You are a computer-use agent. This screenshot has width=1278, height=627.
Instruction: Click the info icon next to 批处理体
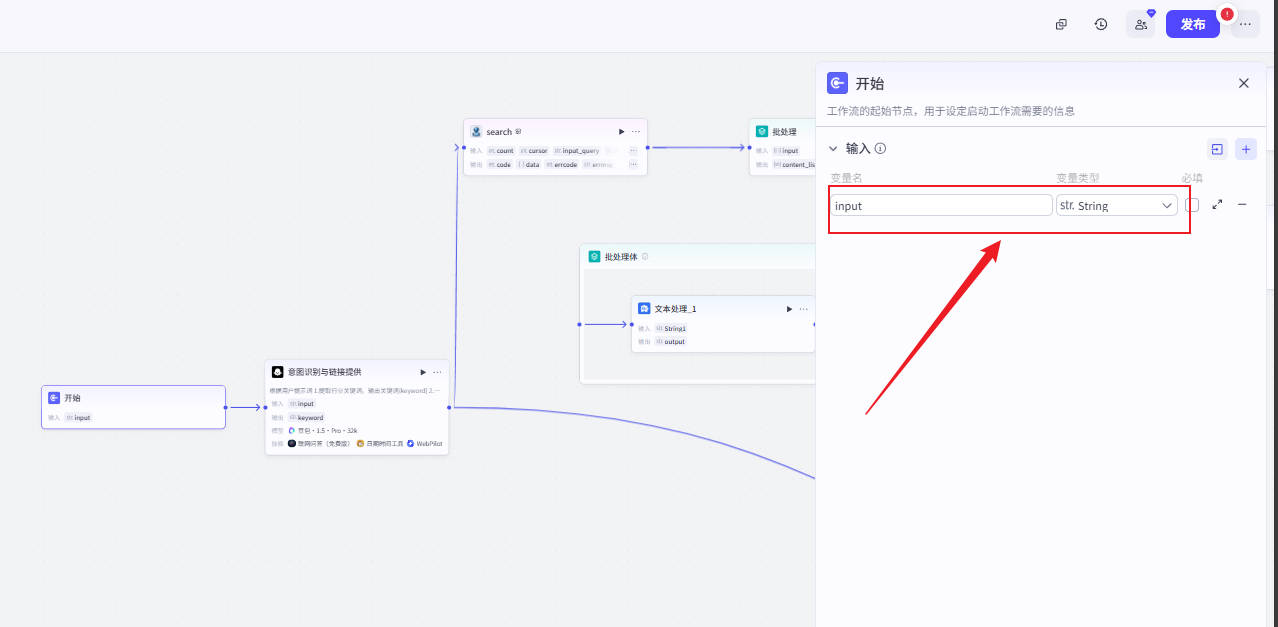(645, 257)
